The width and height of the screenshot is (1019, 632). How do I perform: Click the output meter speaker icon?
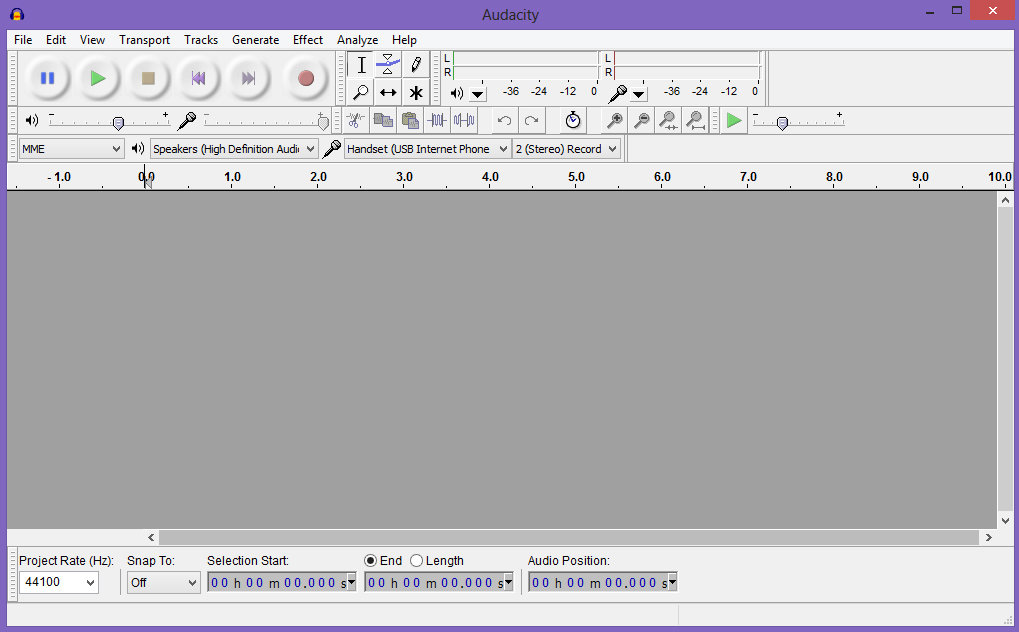point(457,93)
